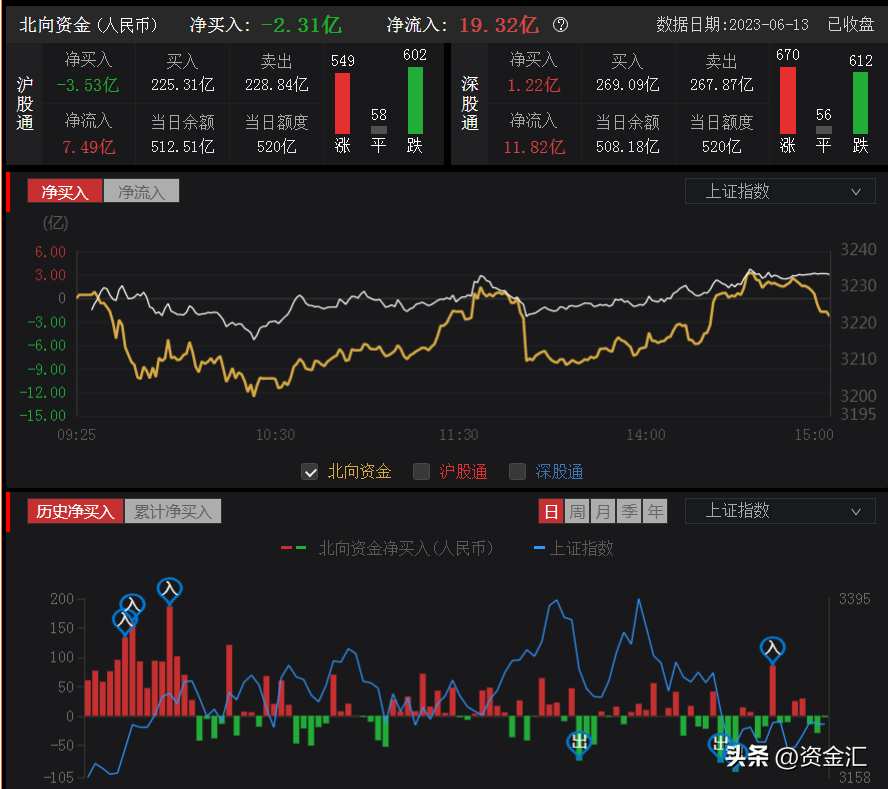Switch to the 累计净买入 tab
The image size is (888, 789).
coord(173,511)
